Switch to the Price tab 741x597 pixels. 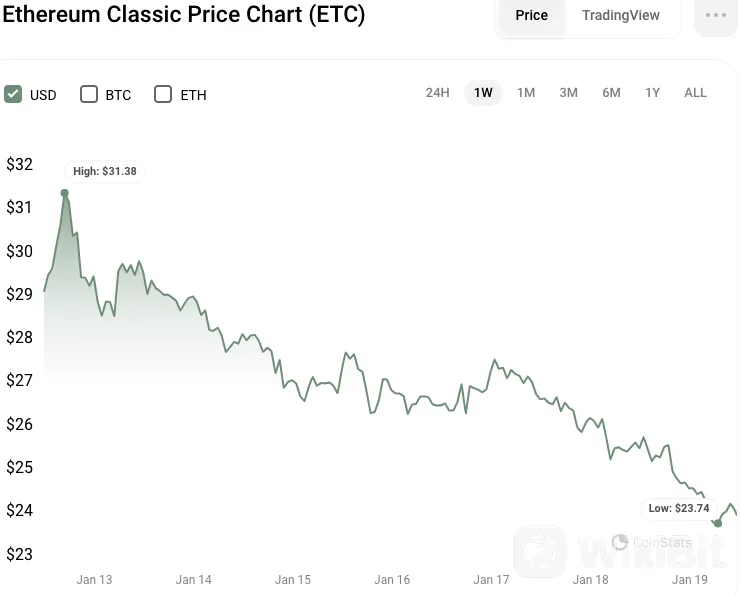pos(531,16)
